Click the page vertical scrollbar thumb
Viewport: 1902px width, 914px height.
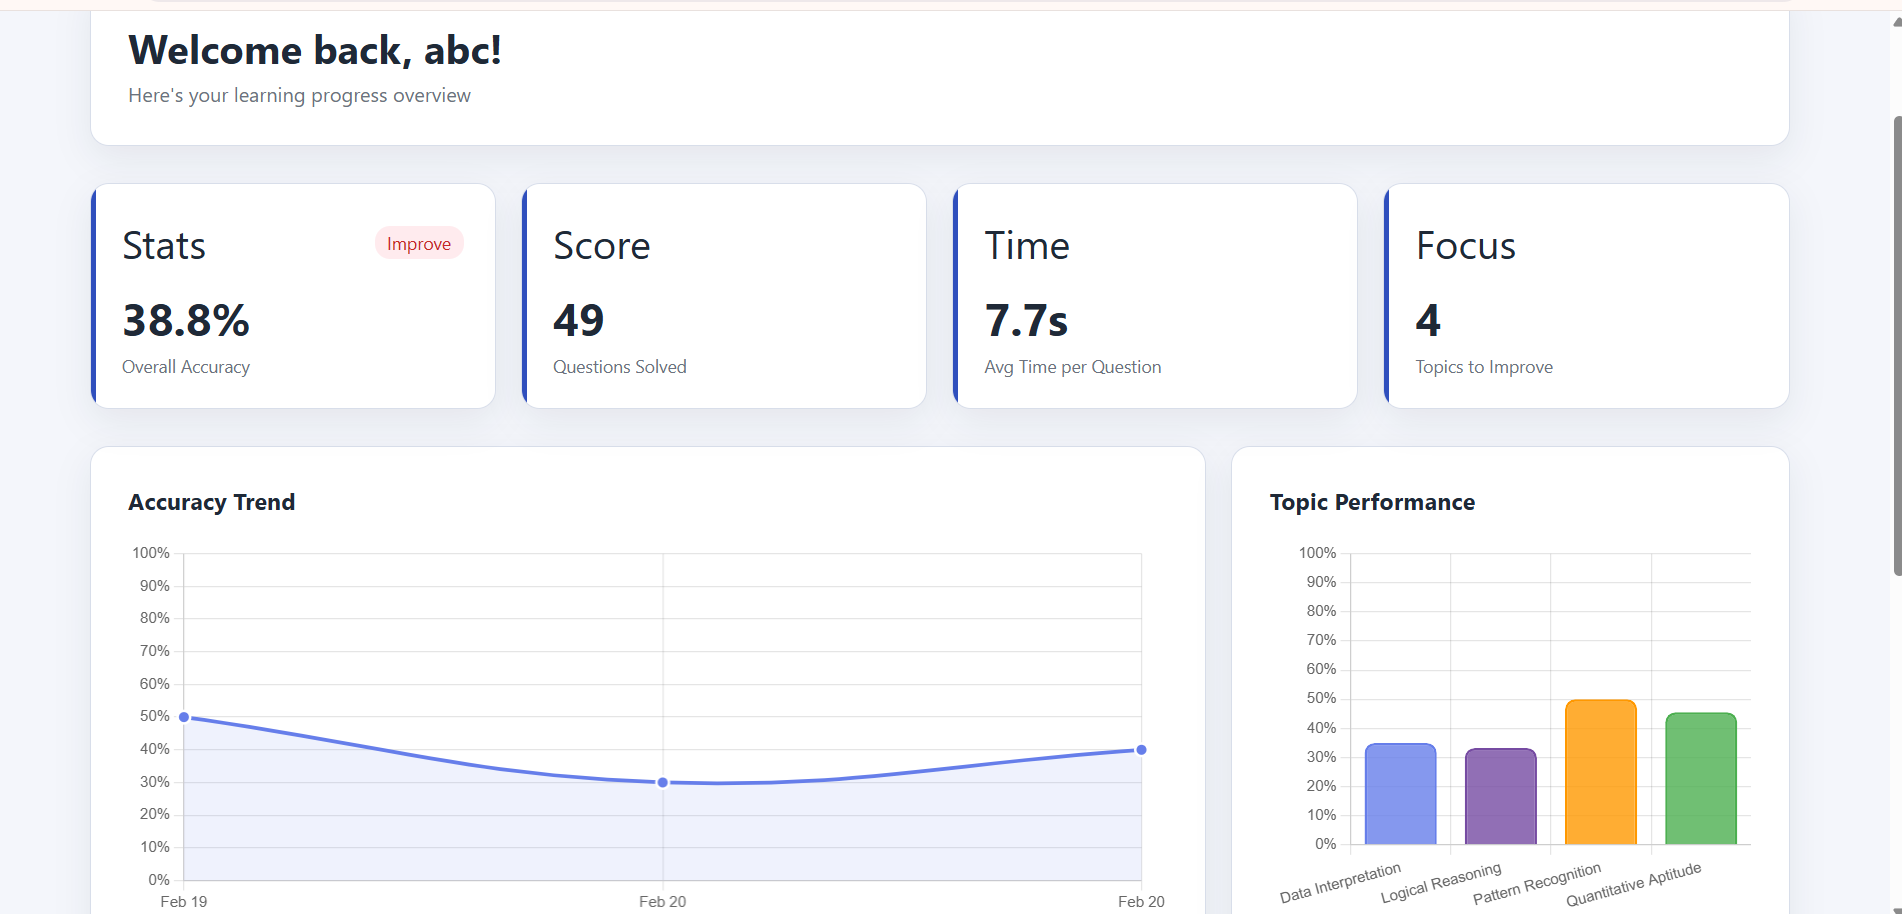pyautogui.click(x=1896, y=345)
